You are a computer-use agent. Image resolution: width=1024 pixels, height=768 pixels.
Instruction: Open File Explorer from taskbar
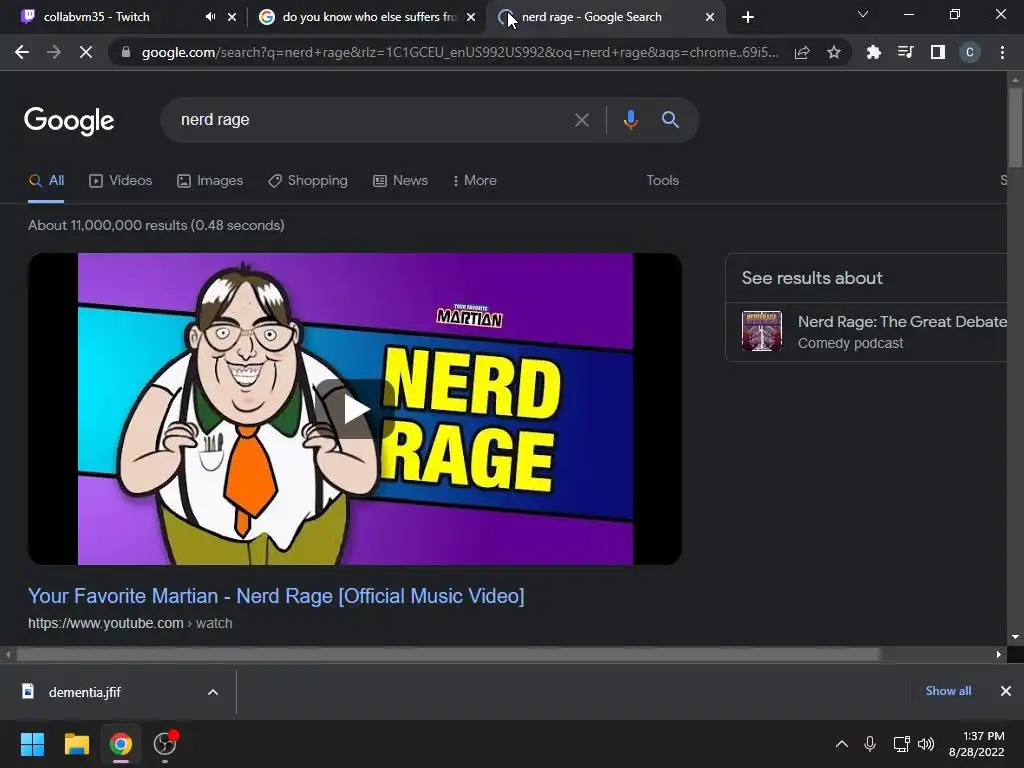point(76,744)
